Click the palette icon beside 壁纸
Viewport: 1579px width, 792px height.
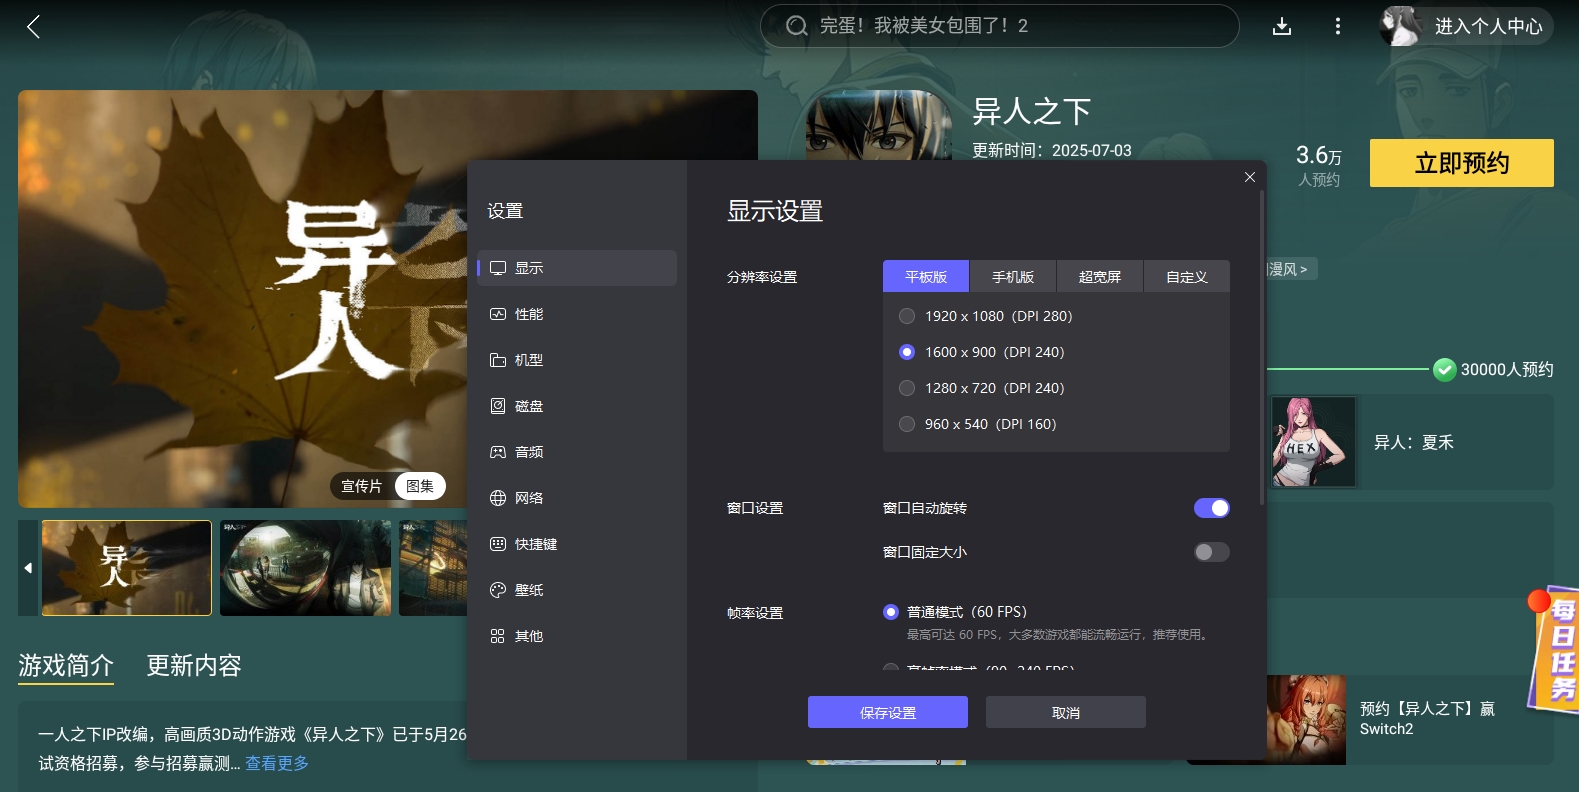[498, 590]
